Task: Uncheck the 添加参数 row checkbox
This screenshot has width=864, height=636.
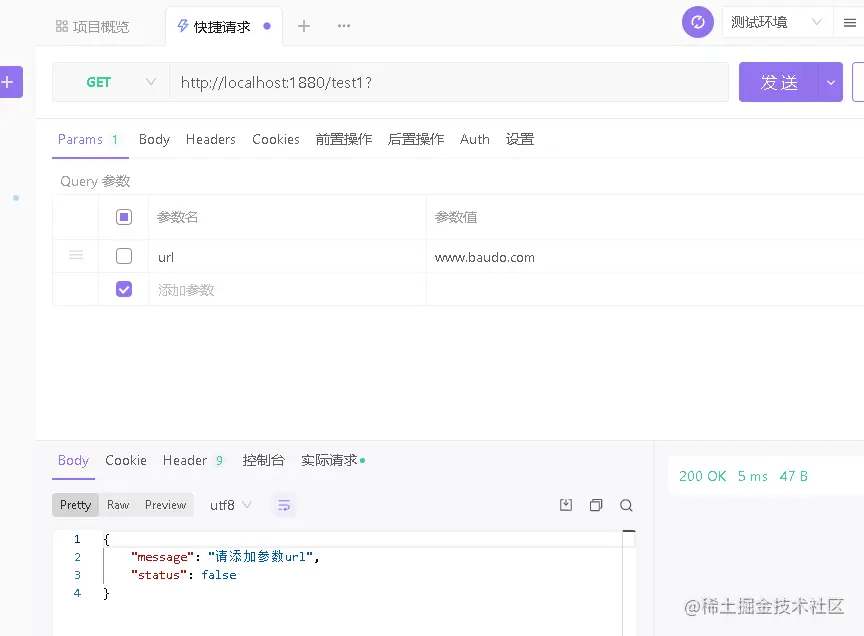Action: (x=124, y=289)
